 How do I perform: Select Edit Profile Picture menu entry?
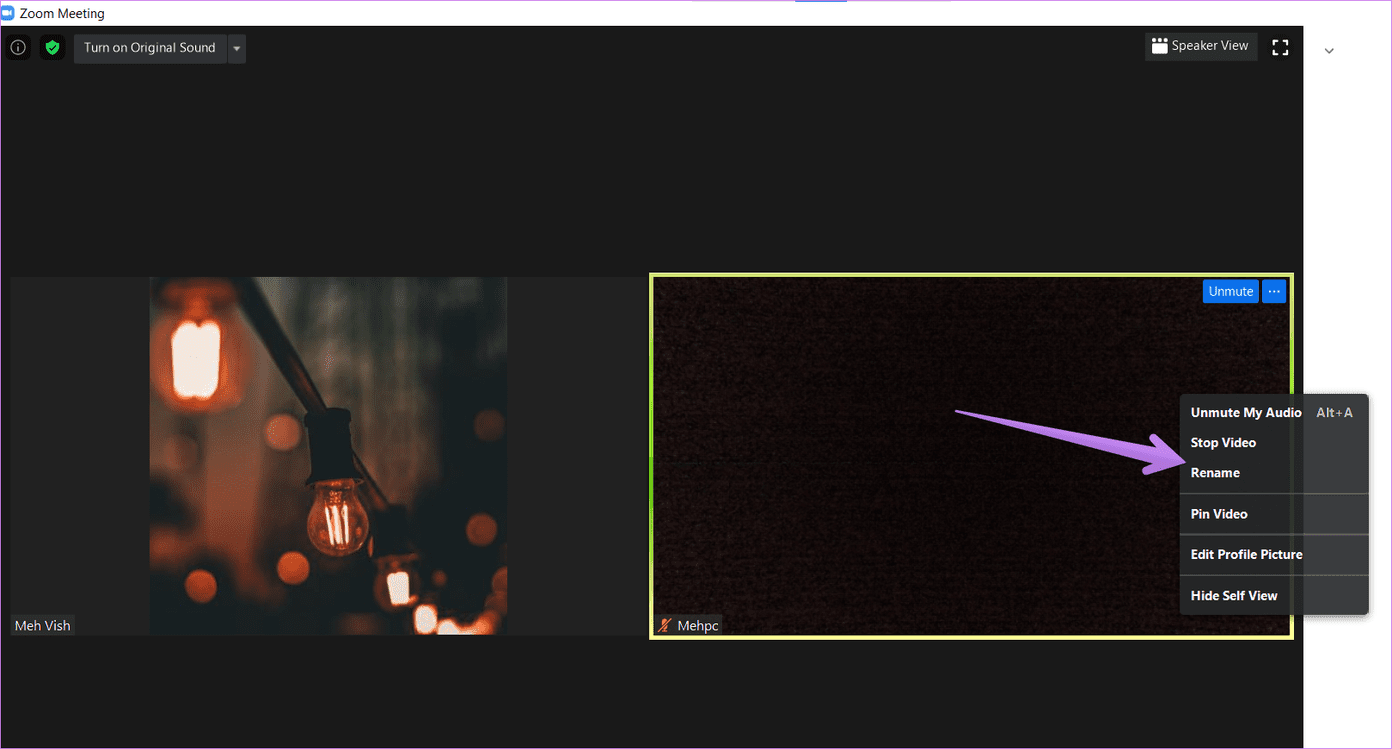1246,554
